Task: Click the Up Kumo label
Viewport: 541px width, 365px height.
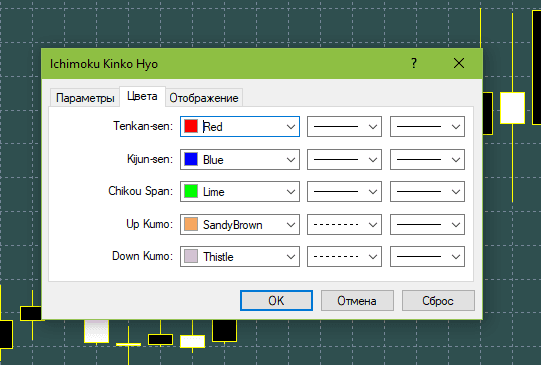Action: [149, 224]
